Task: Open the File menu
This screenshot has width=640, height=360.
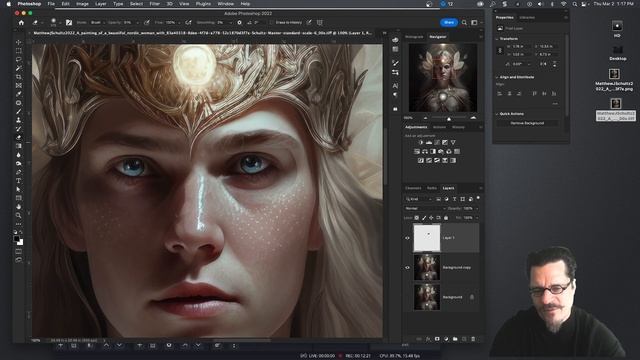Action: click(x=51, y=4)
